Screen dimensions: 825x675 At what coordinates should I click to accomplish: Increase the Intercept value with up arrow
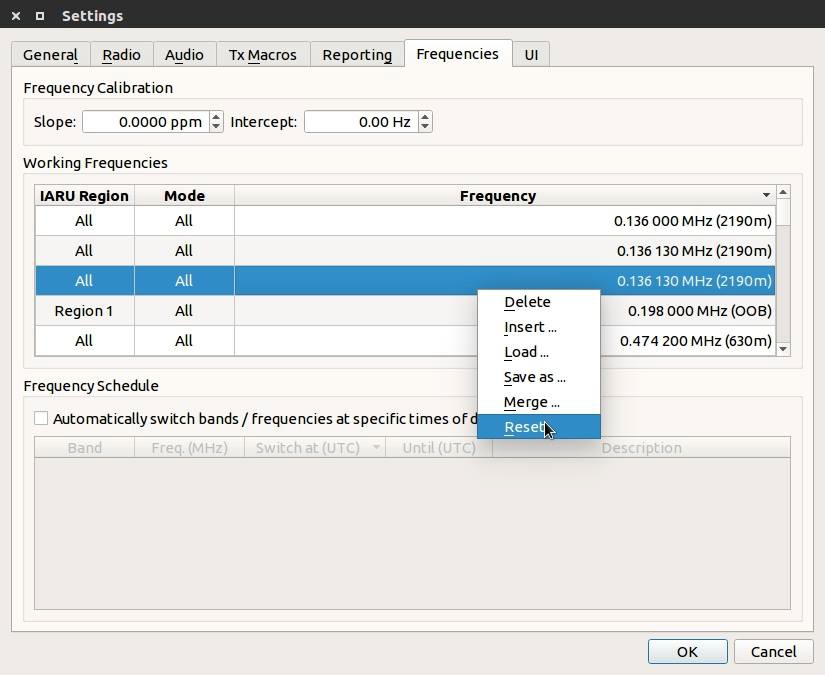[425, 117]
